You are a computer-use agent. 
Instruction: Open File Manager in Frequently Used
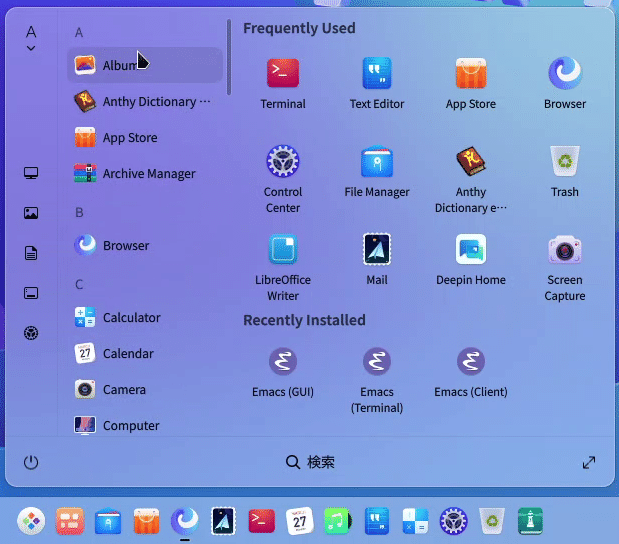[377, 171]
